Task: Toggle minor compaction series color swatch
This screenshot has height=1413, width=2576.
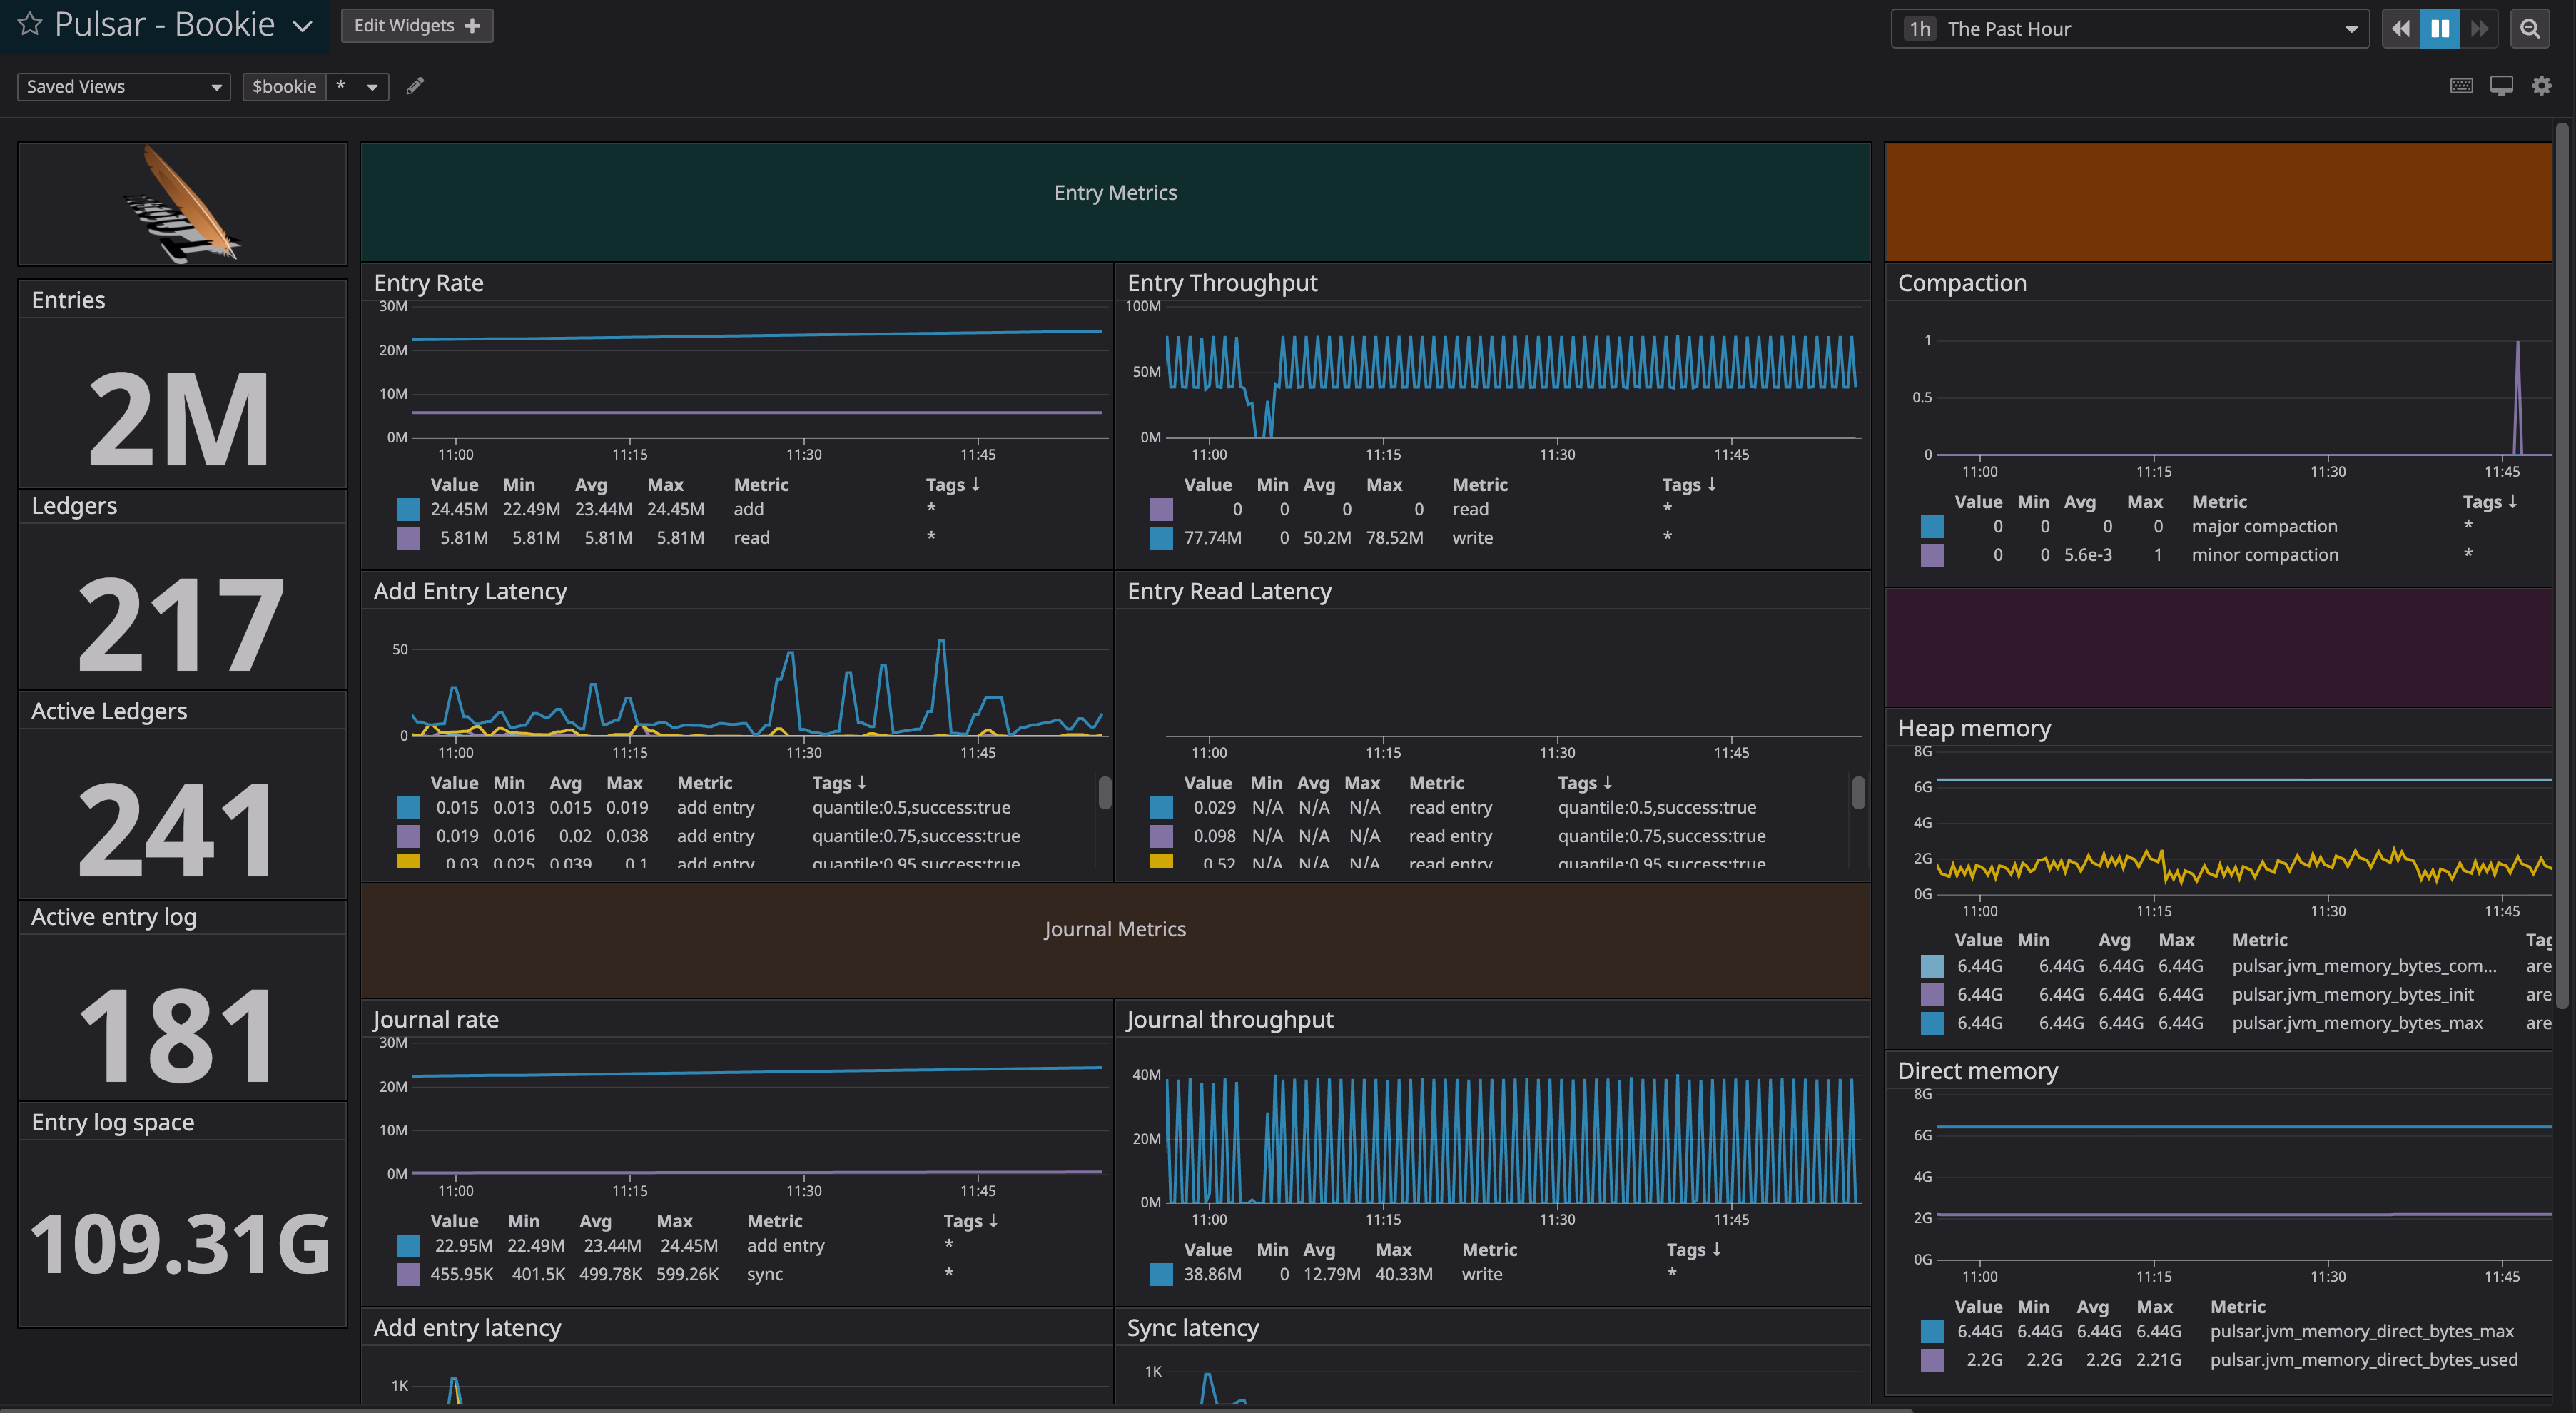Action: click(1932, 555)
